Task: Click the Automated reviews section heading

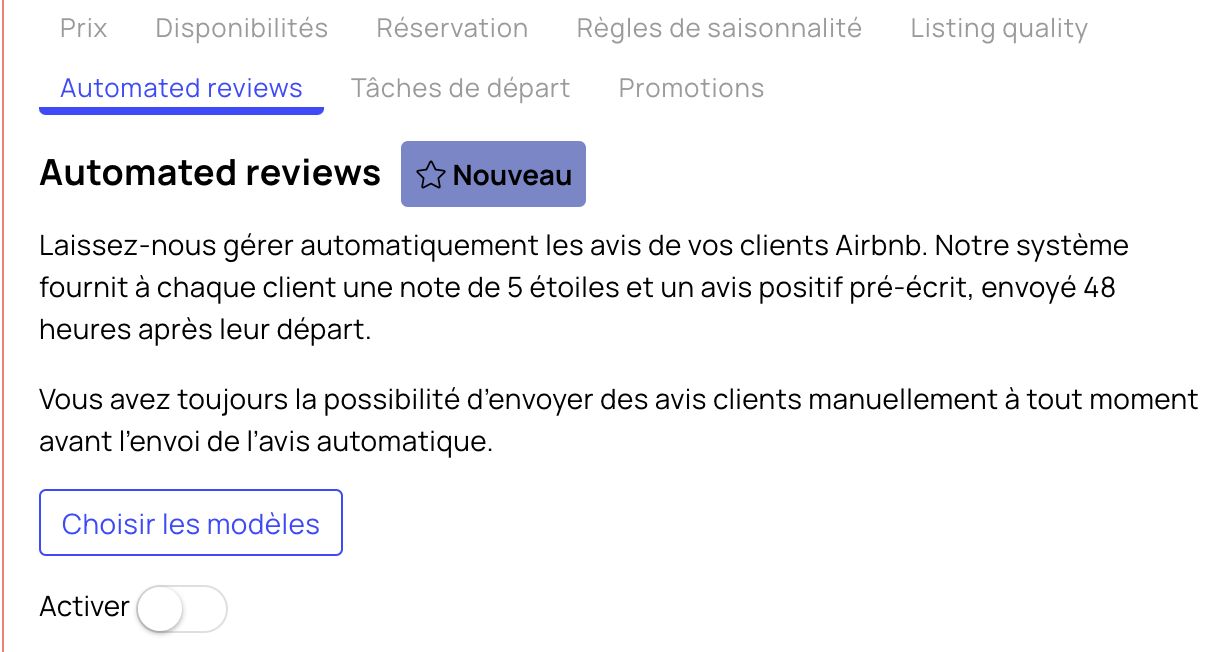Action: click(210, 173)
